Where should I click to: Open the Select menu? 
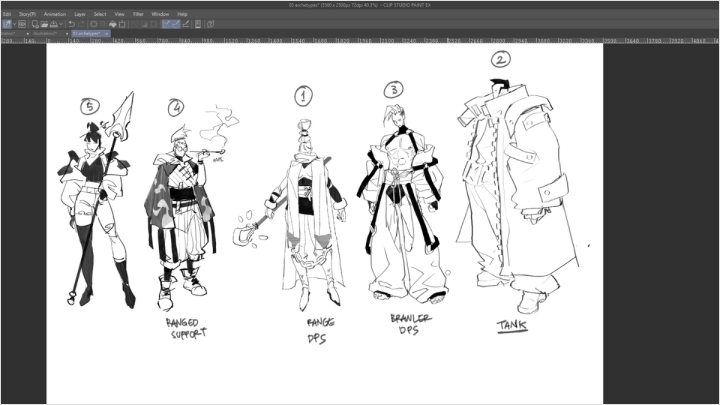click(x=100, y=14)
